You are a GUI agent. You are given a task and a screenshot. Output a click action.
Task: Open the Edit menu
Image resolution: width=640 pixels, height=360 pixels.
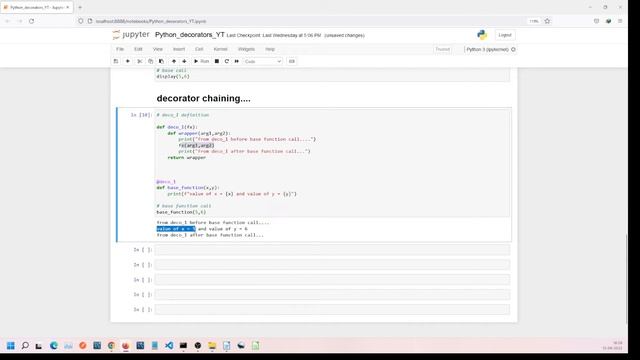pos(138,49)
